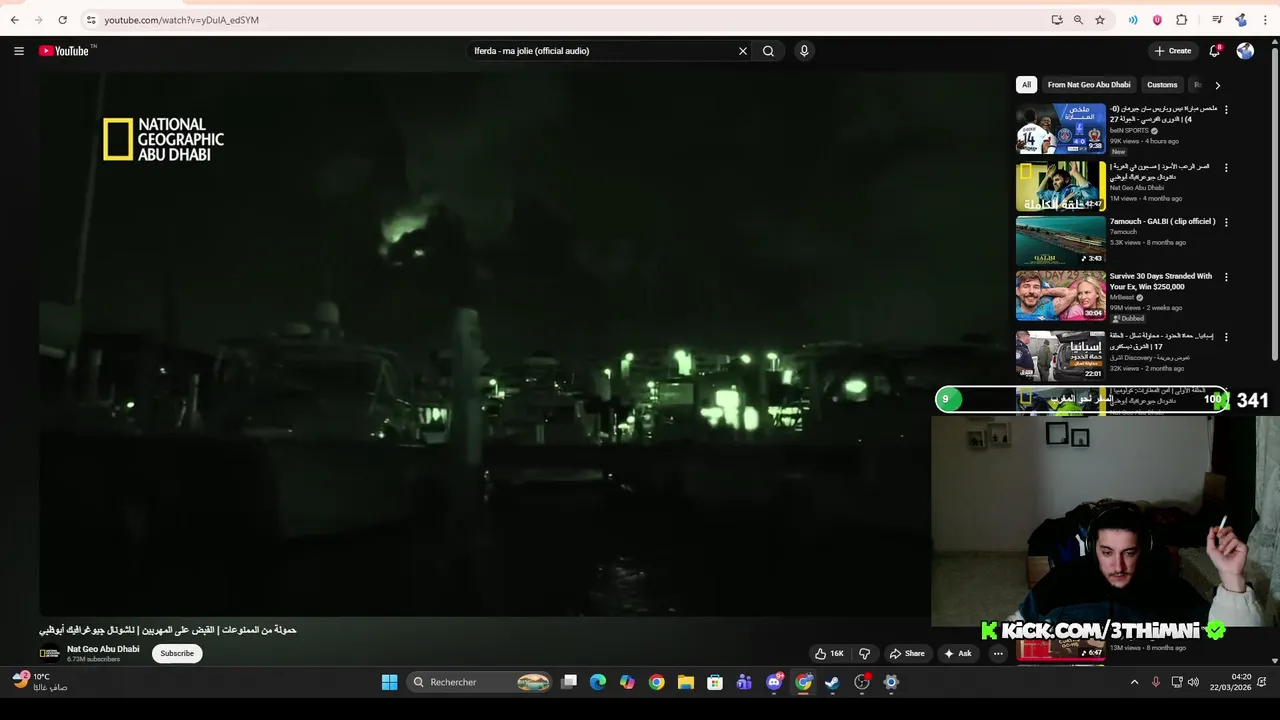Viewport: 1280px width, 720px height.
Task: Open the Nat Geo Abu Dhabi channel name
Action: (103, 649)
